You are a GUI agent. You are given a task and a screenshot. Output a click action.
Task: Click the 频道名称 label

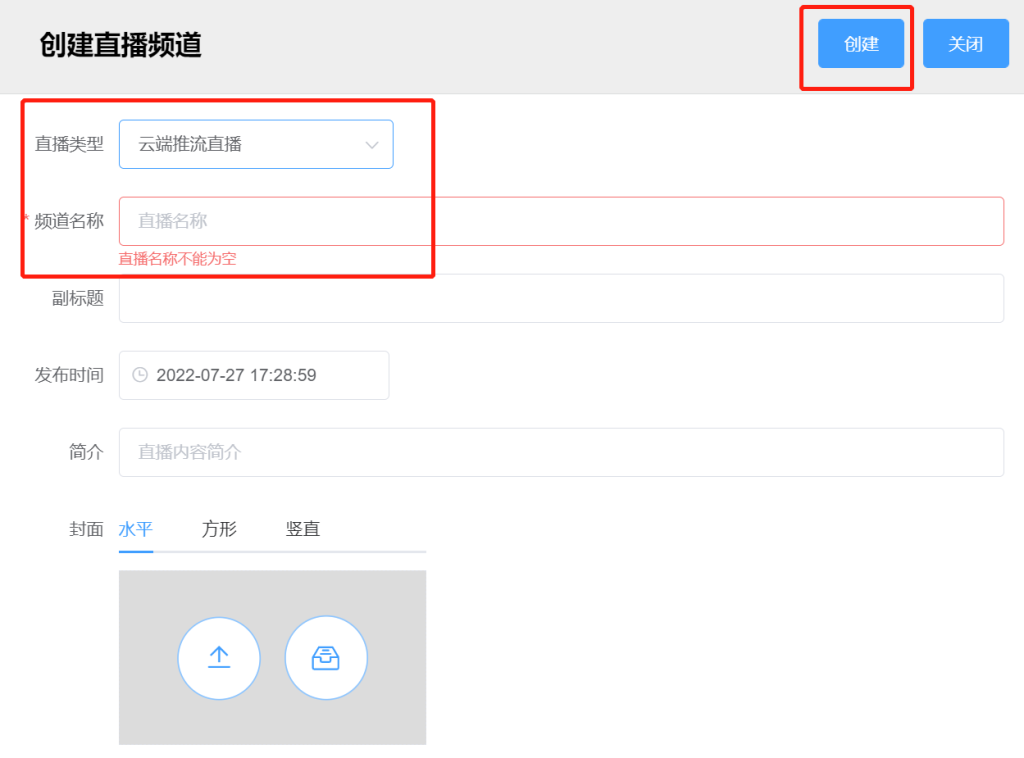tap(69, 221)
